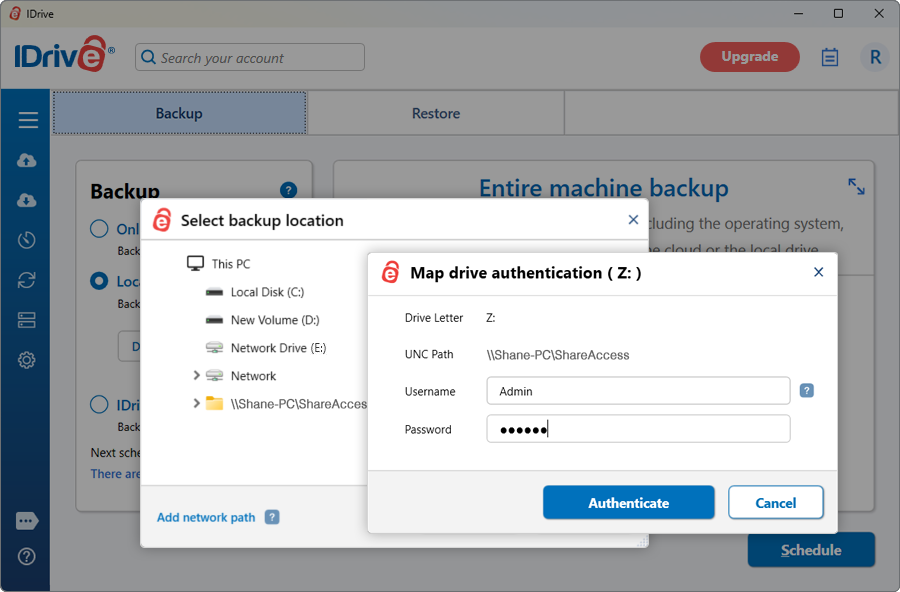The width and height of the screenshot is (900, 592).
Task: Open the scheduler clock sidebar icon
Action: click(x=26, y=240)
